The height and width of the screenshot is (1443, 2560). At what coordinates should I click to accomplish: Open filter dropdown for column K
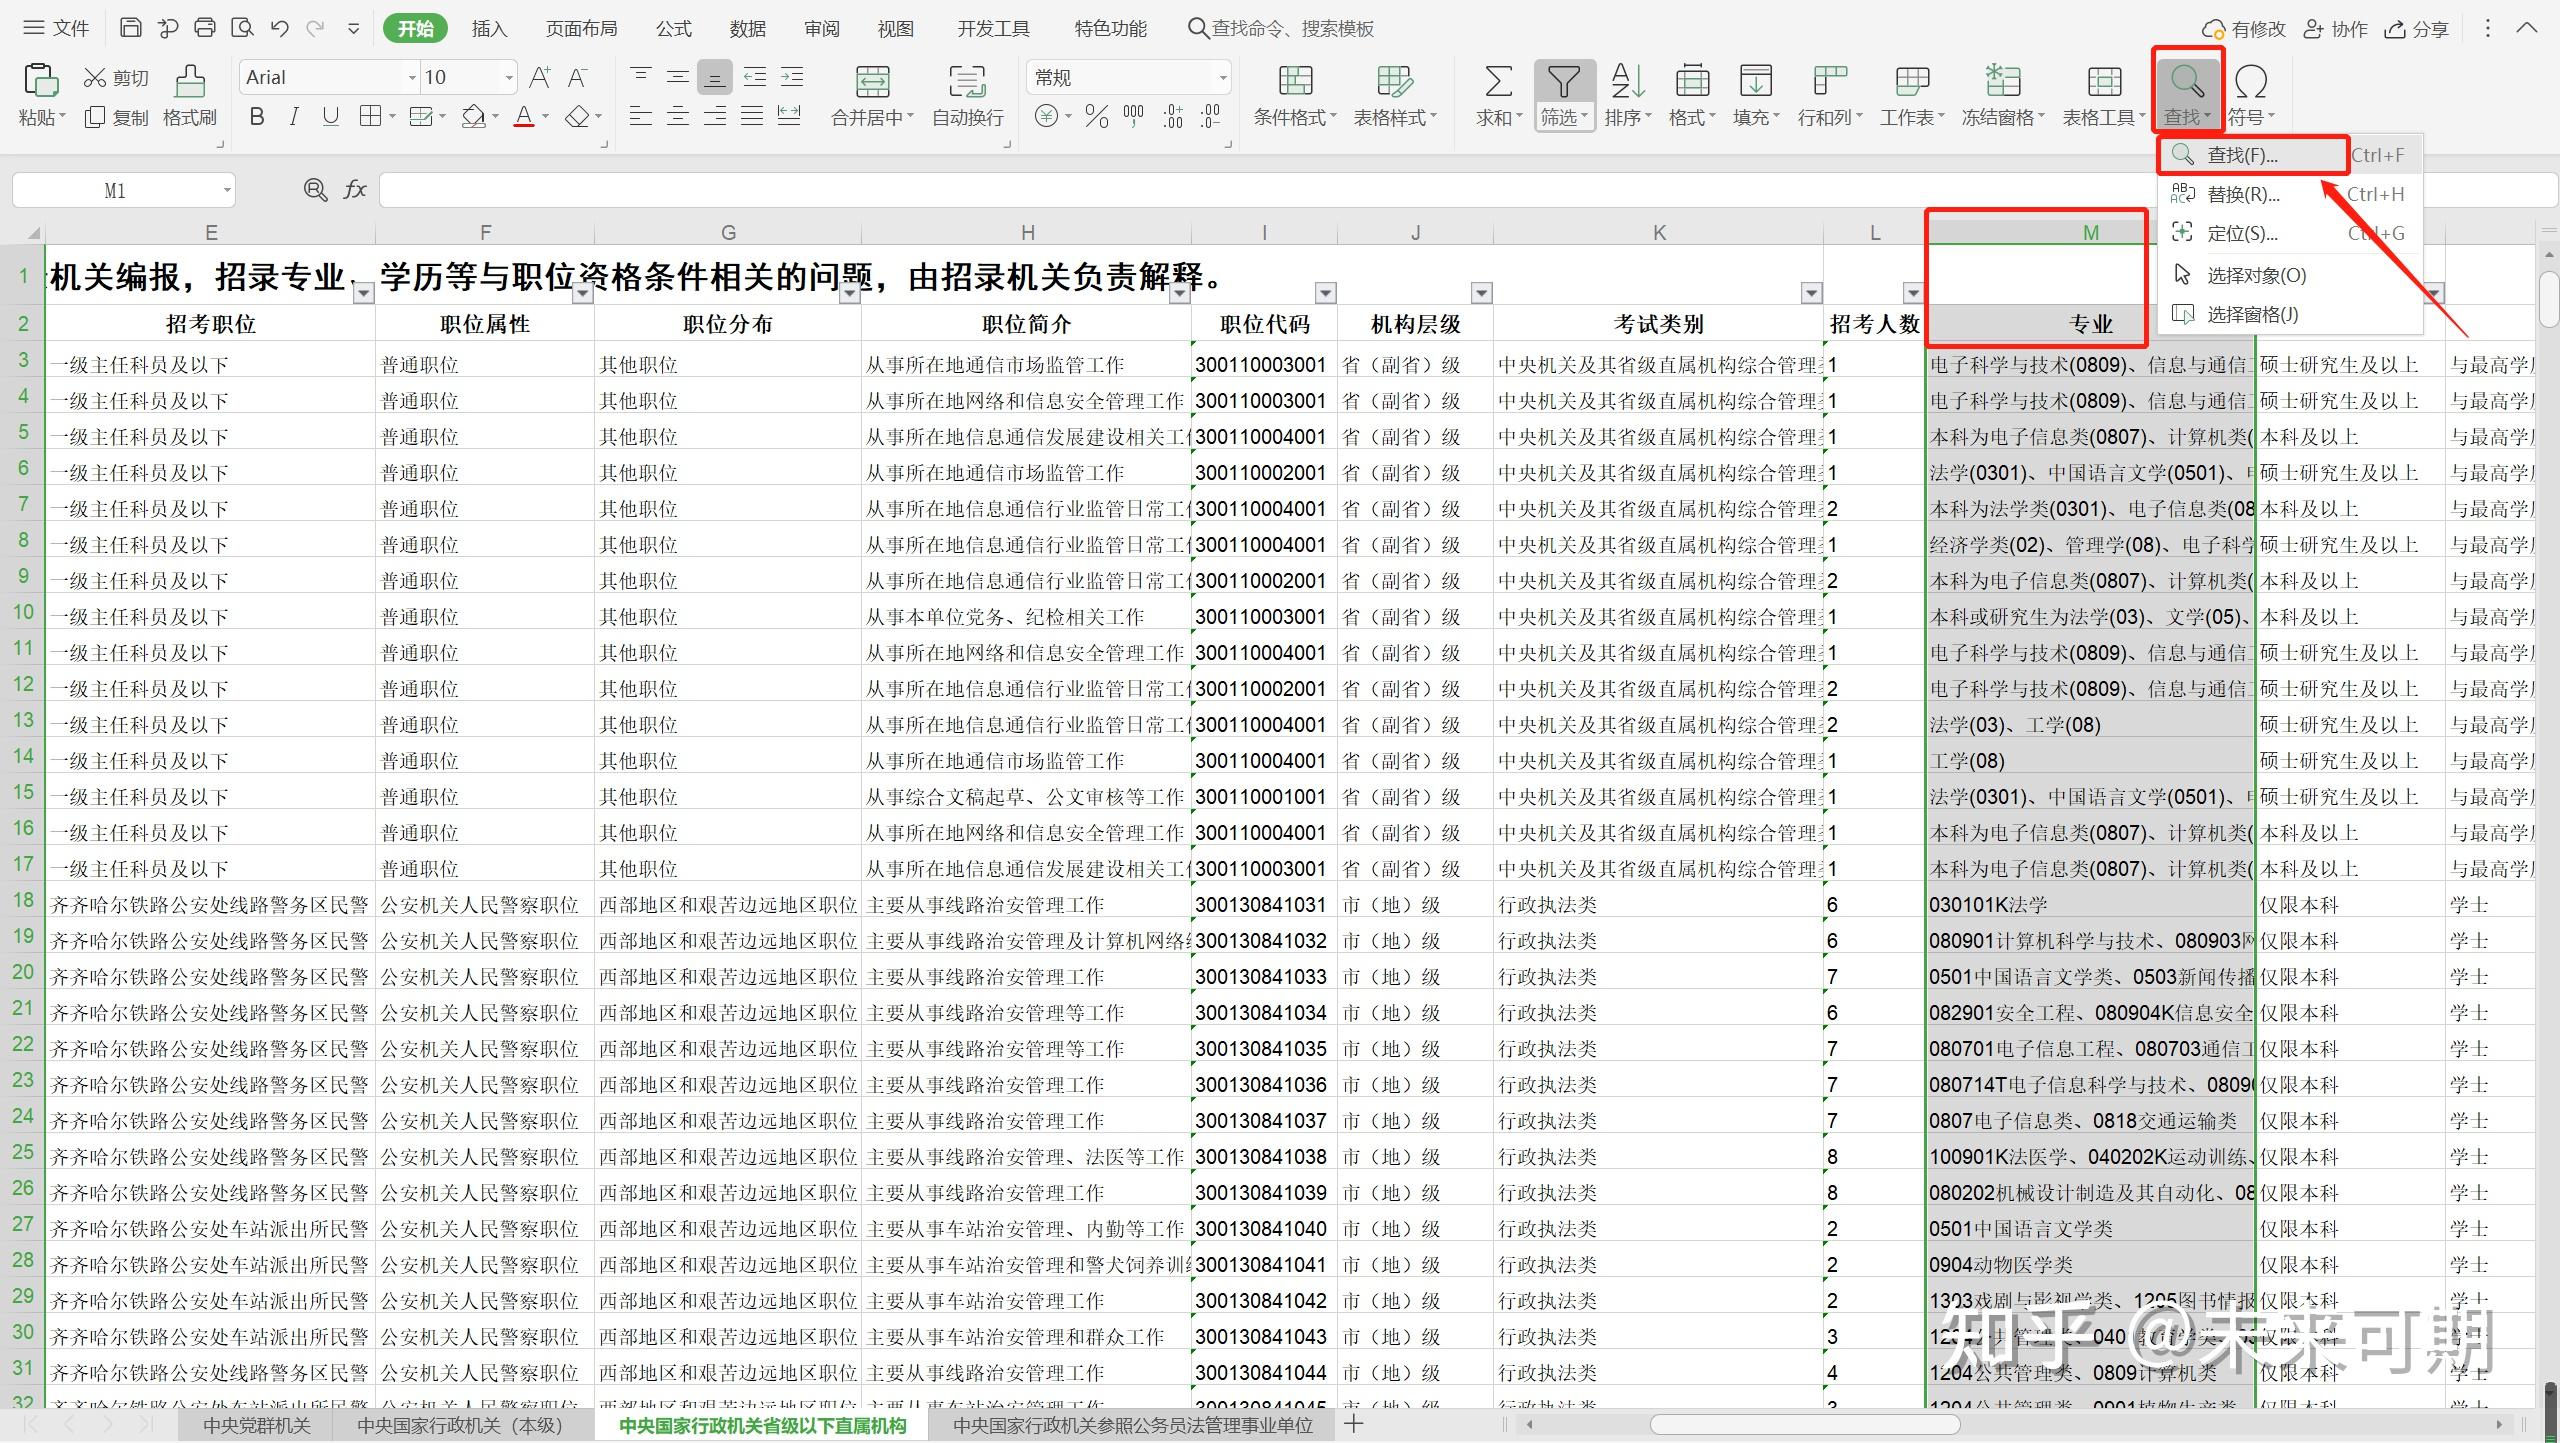(x=1811, y=293)
